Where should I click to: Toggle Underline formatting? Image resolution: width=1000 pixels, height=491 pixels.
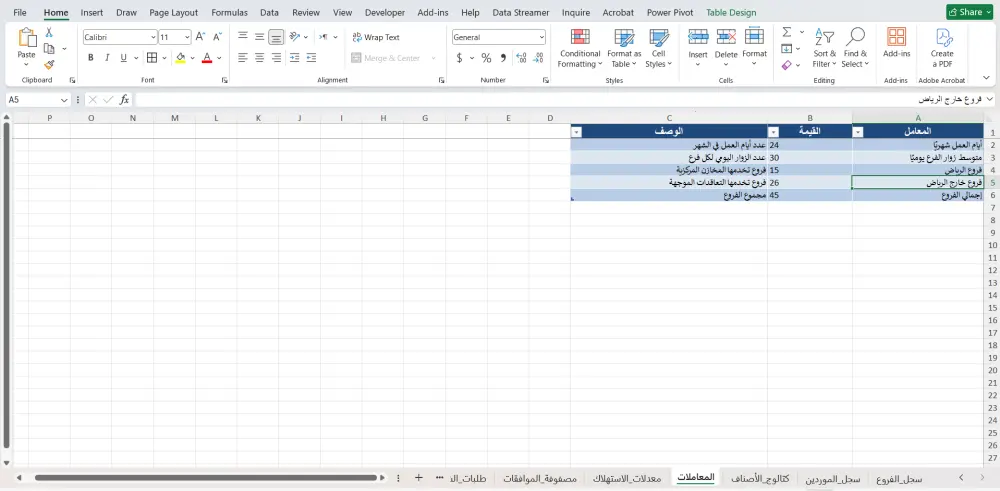click(x=124, y=58)
